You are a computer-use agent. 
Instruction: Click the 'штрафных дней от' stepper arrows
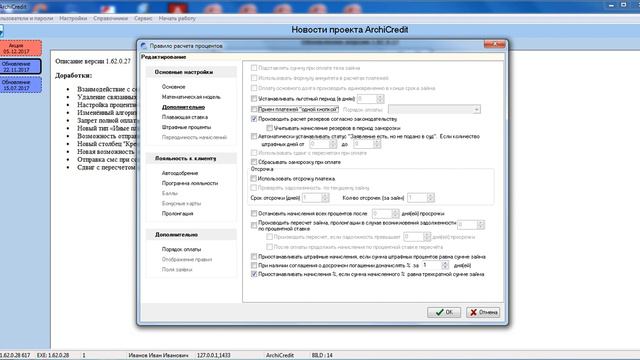(x=333, y=144)
